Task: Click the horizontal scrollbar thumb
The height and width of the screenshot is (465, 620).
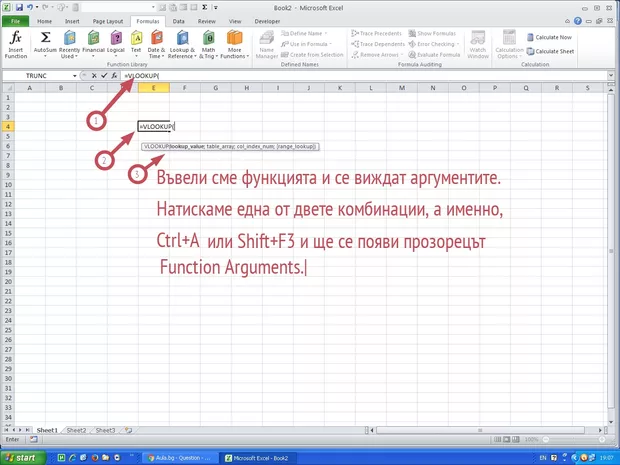Action: point(480,430)
